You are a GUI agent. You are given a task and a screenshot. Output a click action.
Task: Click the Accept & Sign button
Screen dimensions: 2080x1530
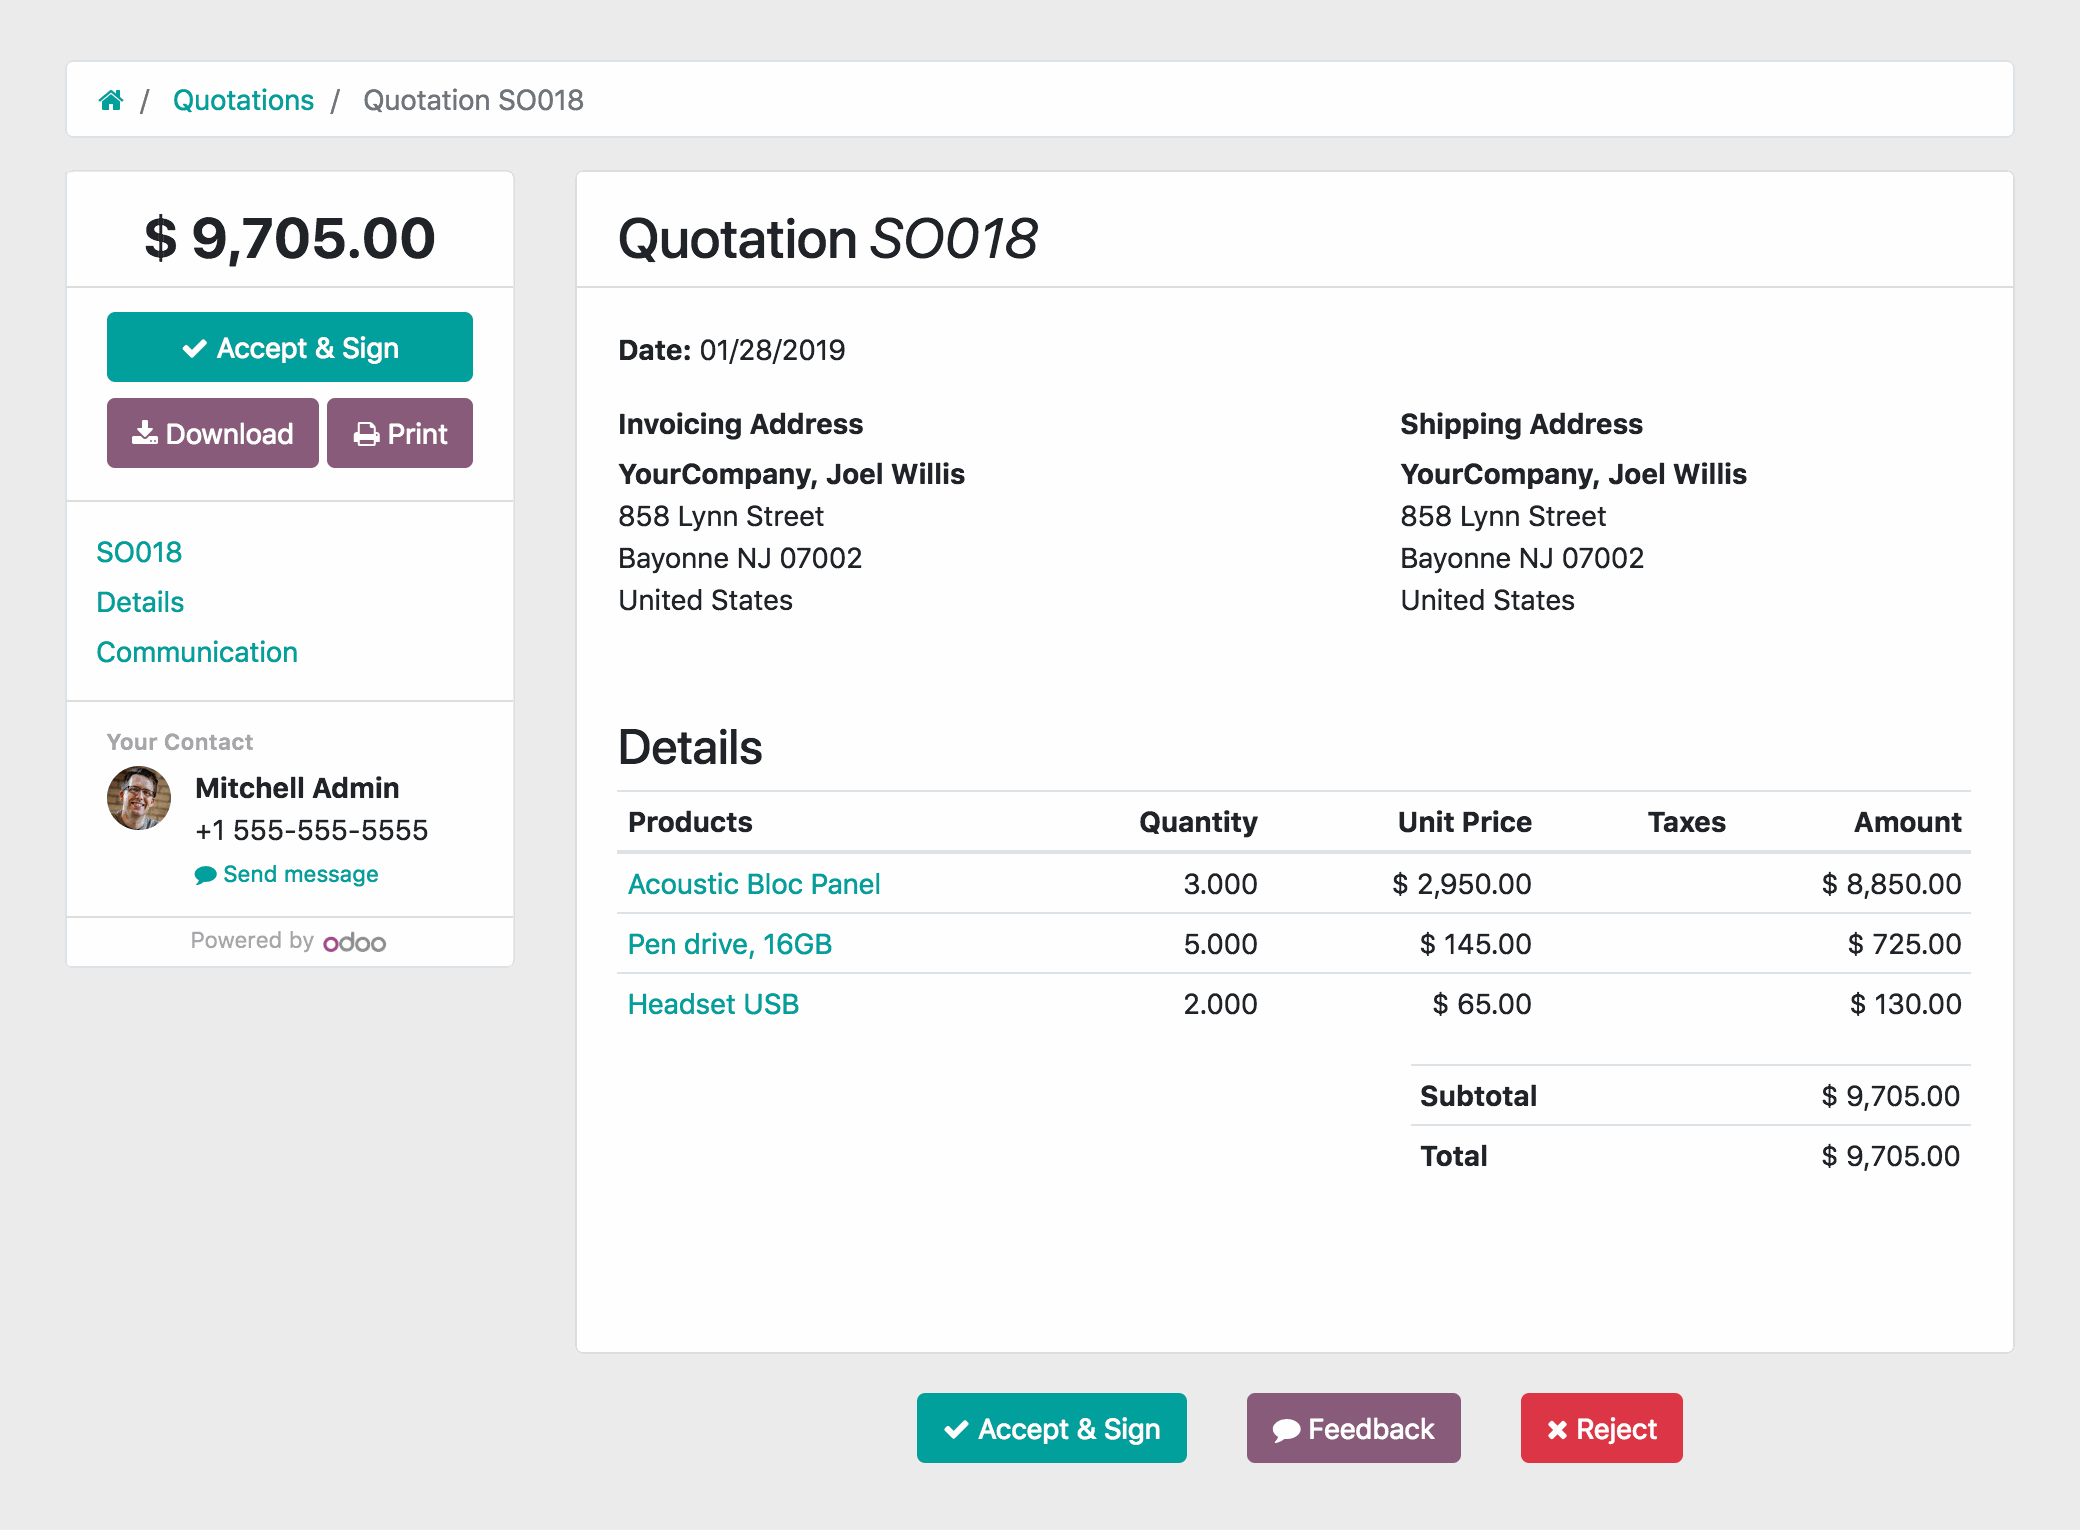291,346
